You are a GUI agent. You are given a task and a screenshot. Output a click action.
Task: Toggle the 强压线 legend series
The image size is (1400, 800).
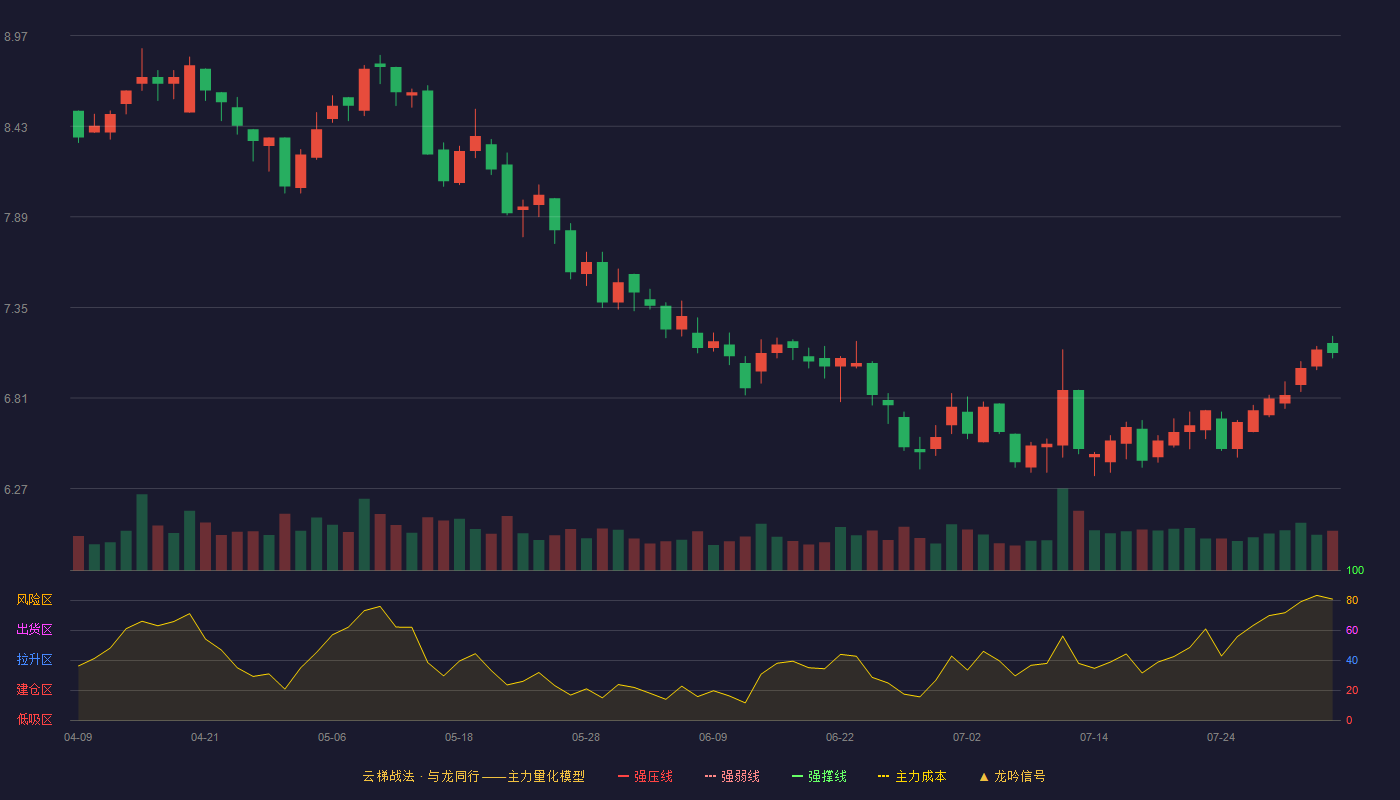[645, 776]
